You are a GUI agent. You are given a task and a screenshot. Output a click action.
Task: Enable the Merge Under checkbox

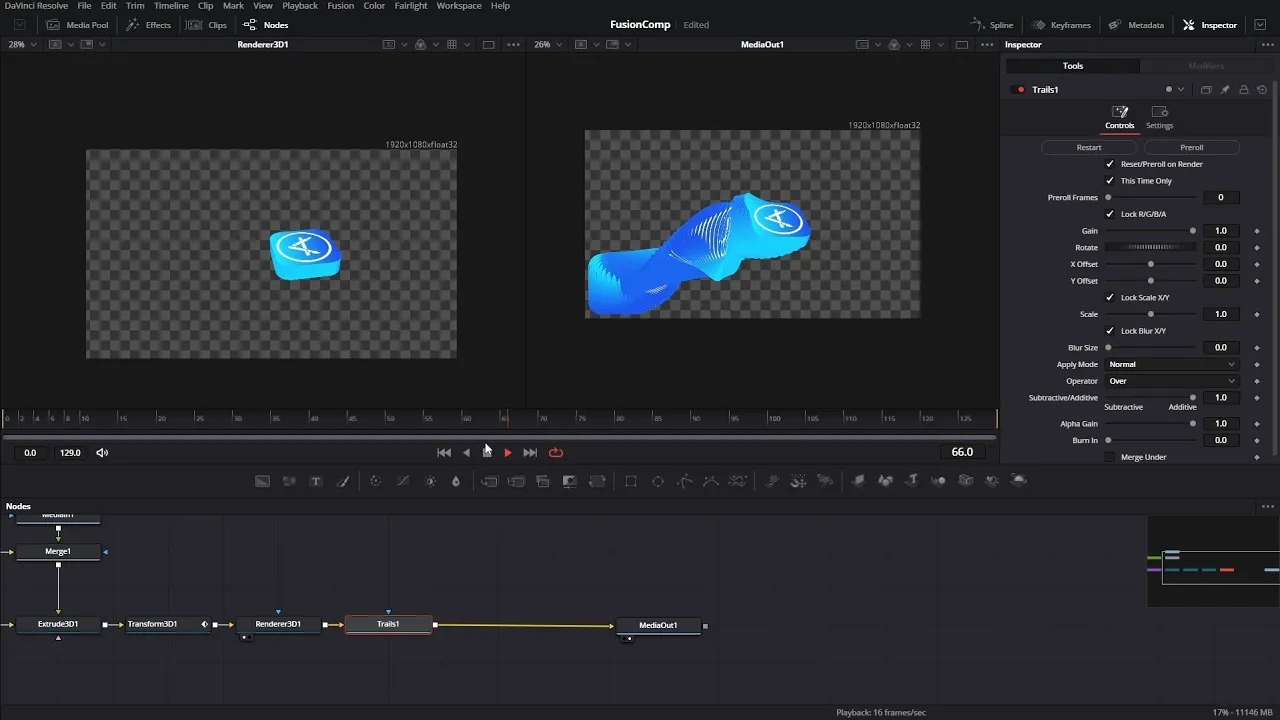pos(1109,457)
